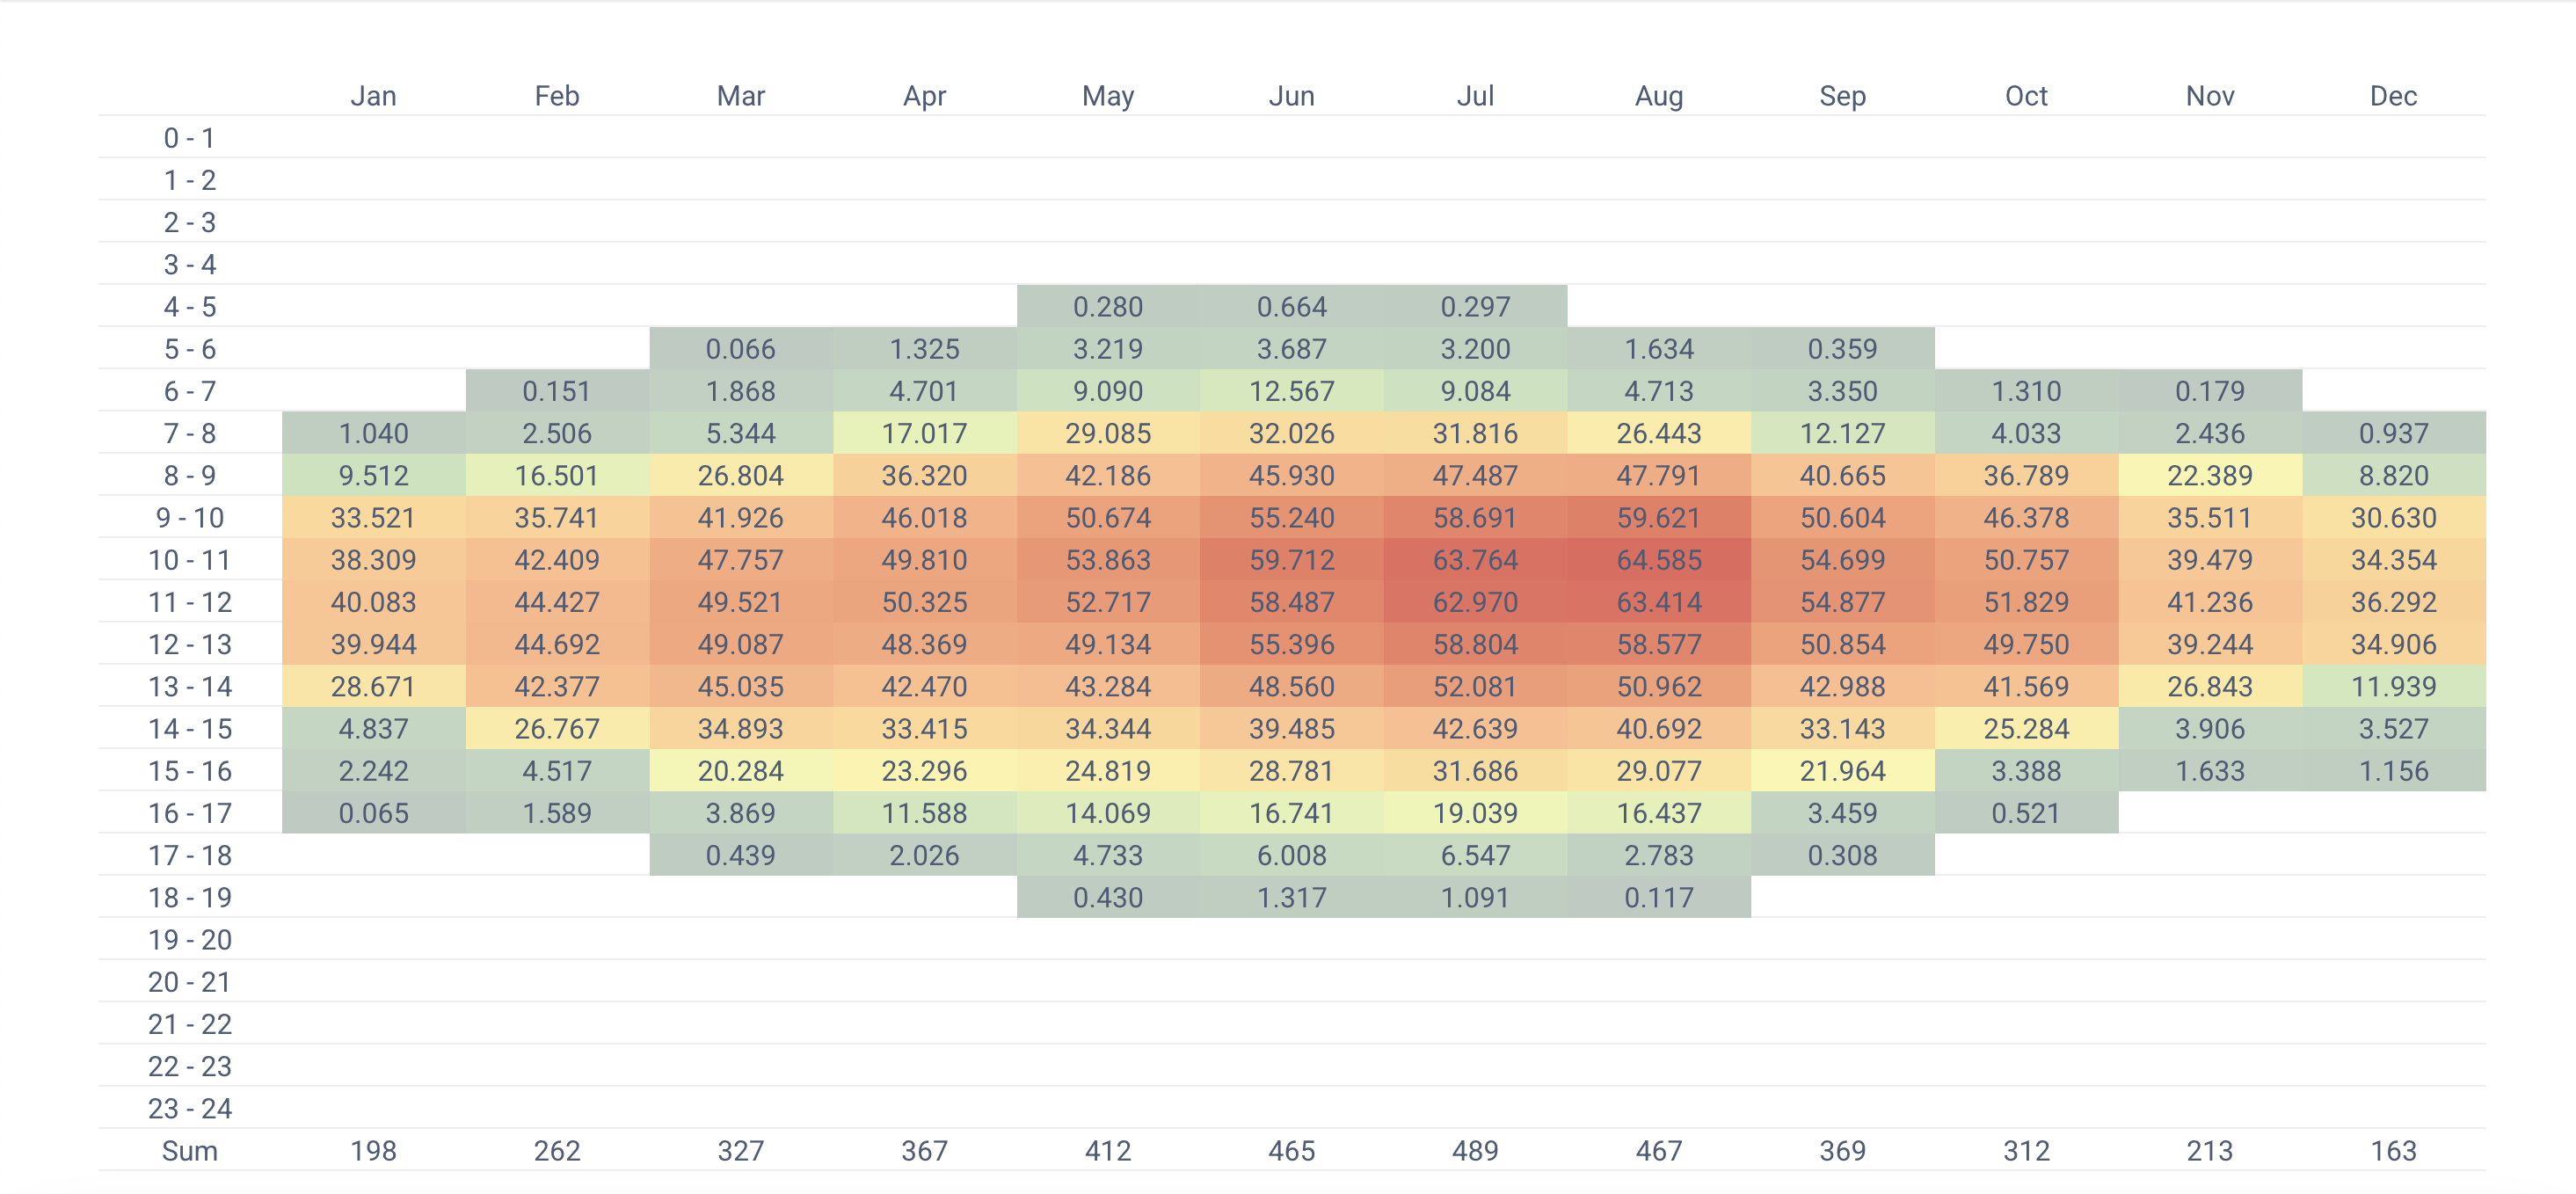Screen dimensions: 2576x1194
Task: Select the 13 - 14 hour row label
Action: [x=190, y=687]
